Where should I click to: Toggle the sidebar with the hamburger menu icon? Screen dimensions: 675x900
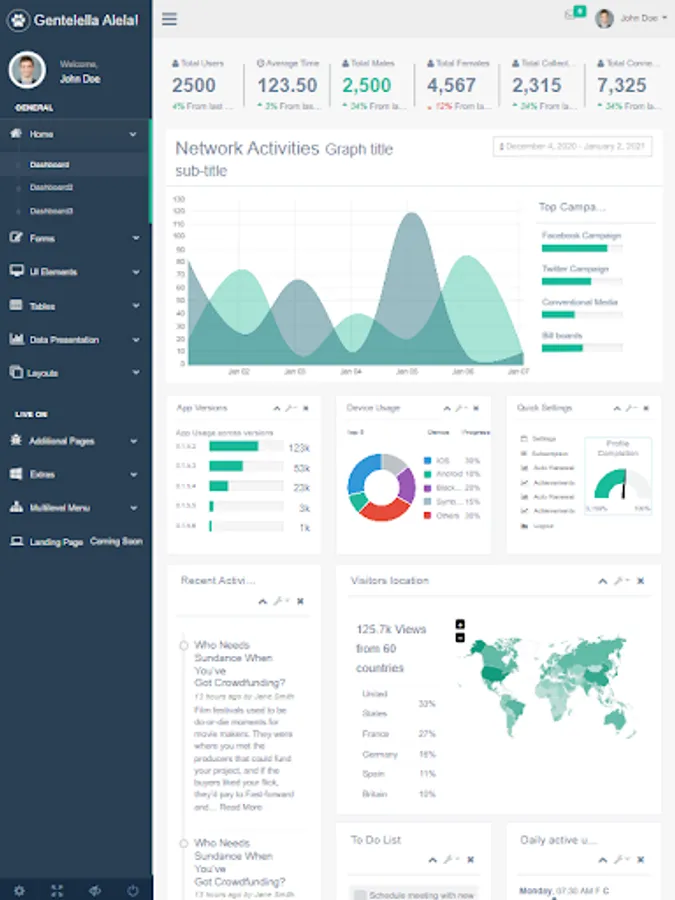point(169,19)
